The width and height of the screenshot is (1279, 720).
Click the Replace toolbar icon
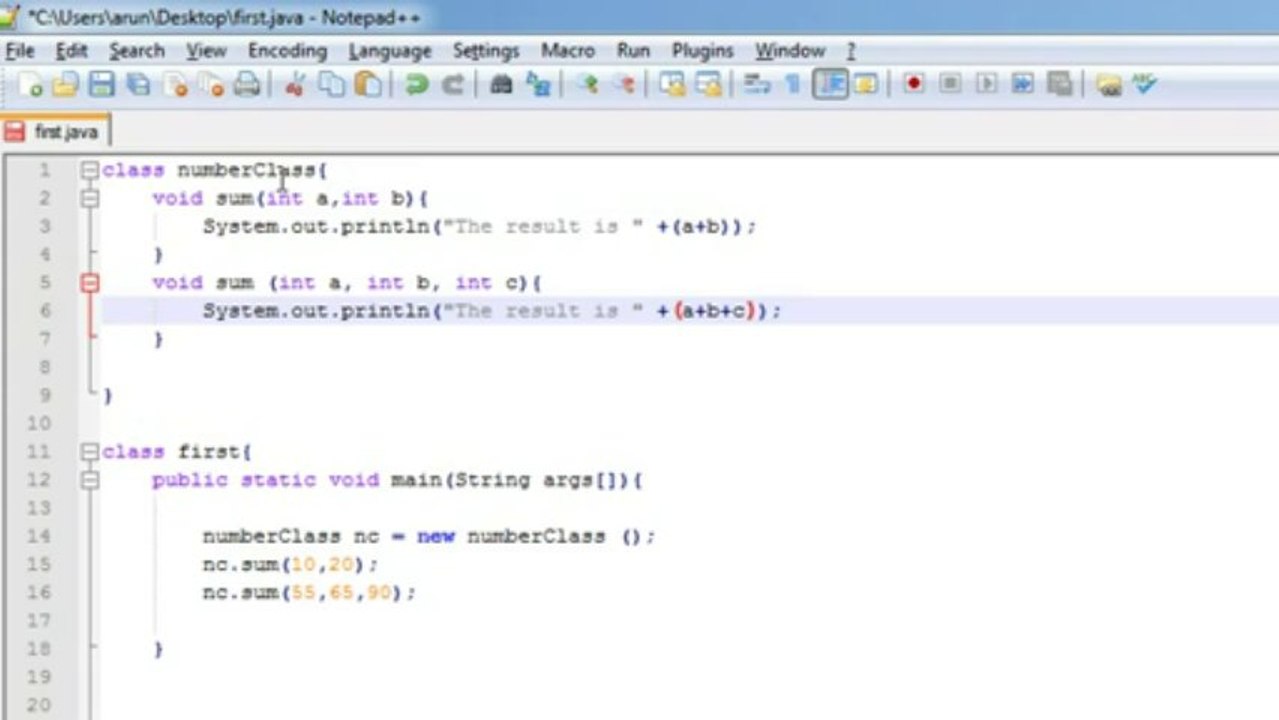538,85
